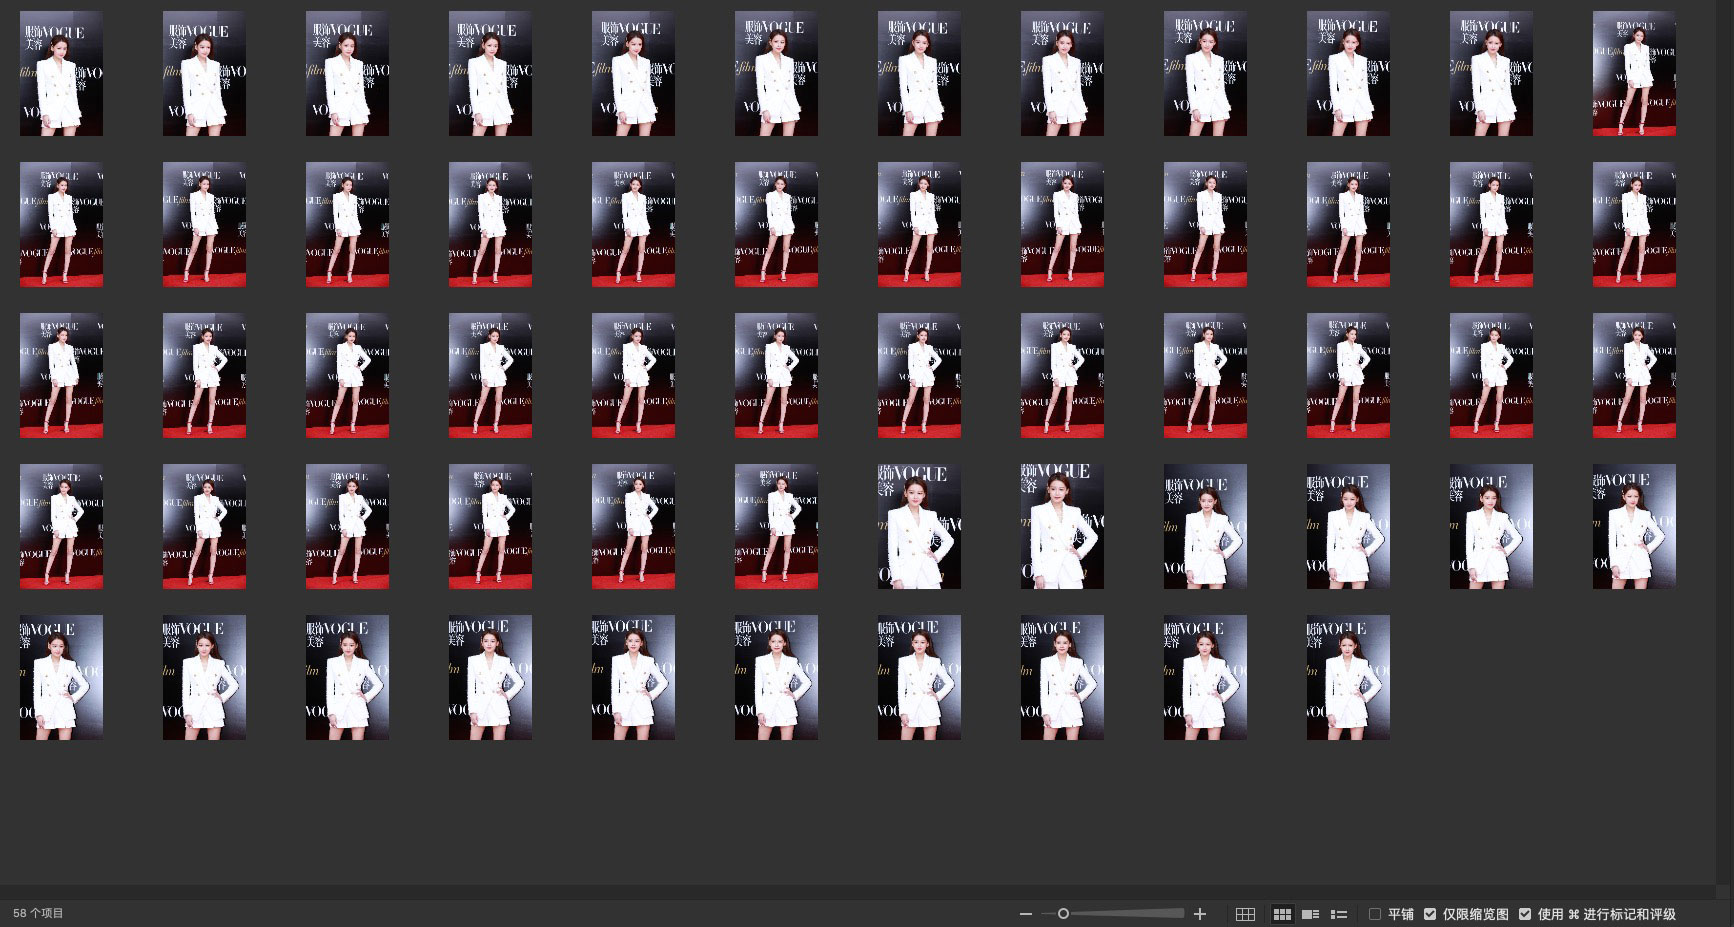Viewport: 1734px width, 927px height.
Task: Select the sixth thumbnail in the third row
Action: [776, 375]
